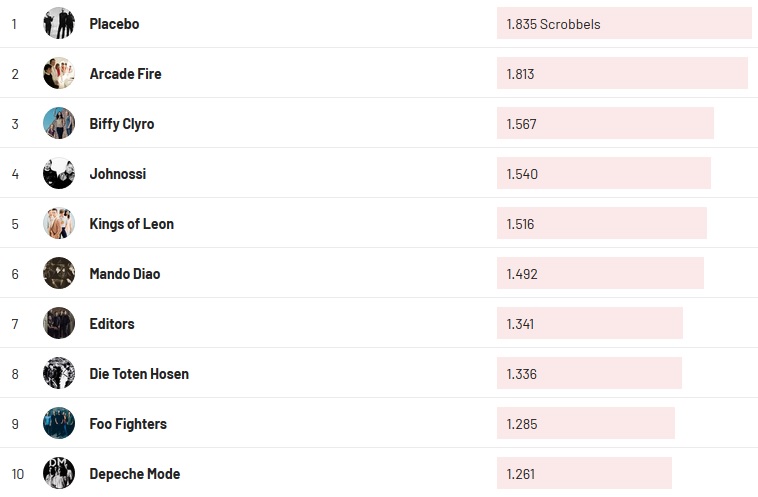Screen dimensions: 758x497
Task: Open Arcade Fire's artist avatar image
Action: pyautogui.click(x=59, y=73)
